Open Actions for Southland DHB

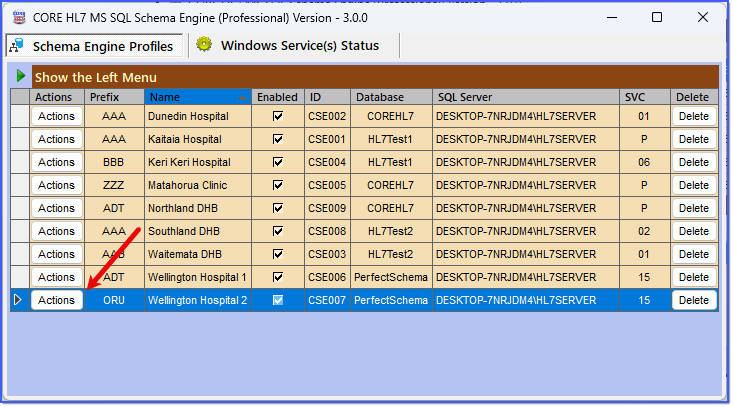click(57, 231)
